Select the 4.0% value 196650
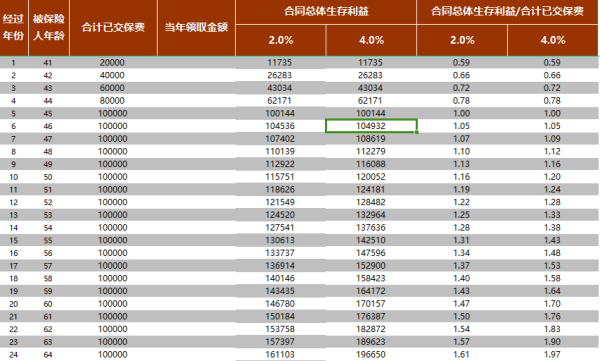Image resolution: width=600 pixels, height=361 pixels. tap(371, 354)
